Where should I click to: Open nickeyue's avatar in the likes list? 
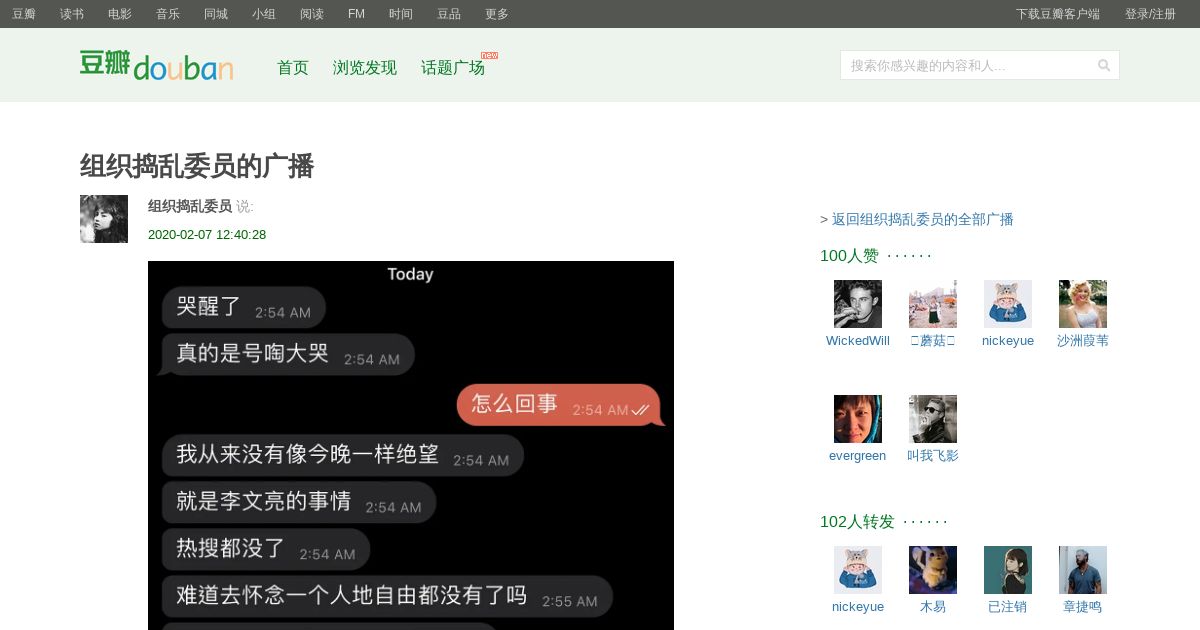(1008, 304)
